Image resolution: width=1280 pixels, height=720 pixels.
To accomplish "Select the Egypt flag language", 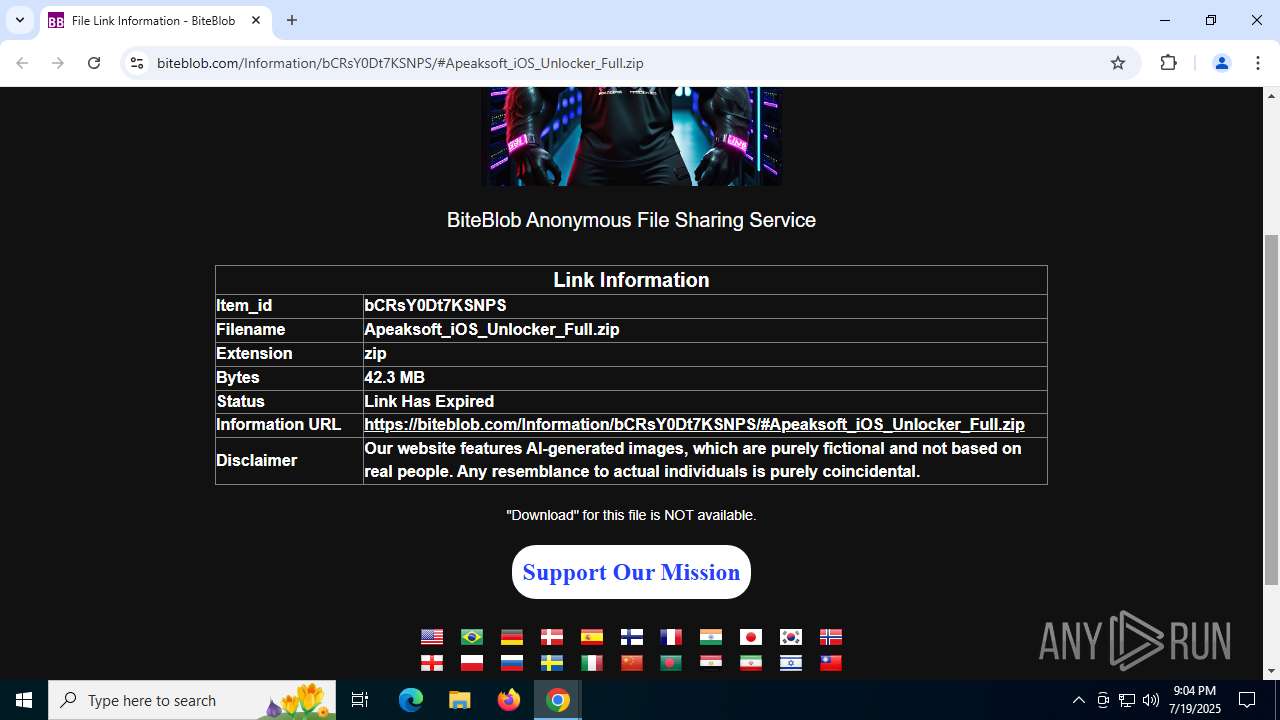I will 711,663.
